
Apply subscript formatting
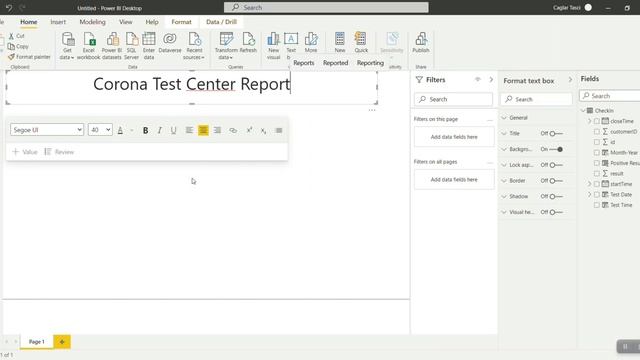264,130
